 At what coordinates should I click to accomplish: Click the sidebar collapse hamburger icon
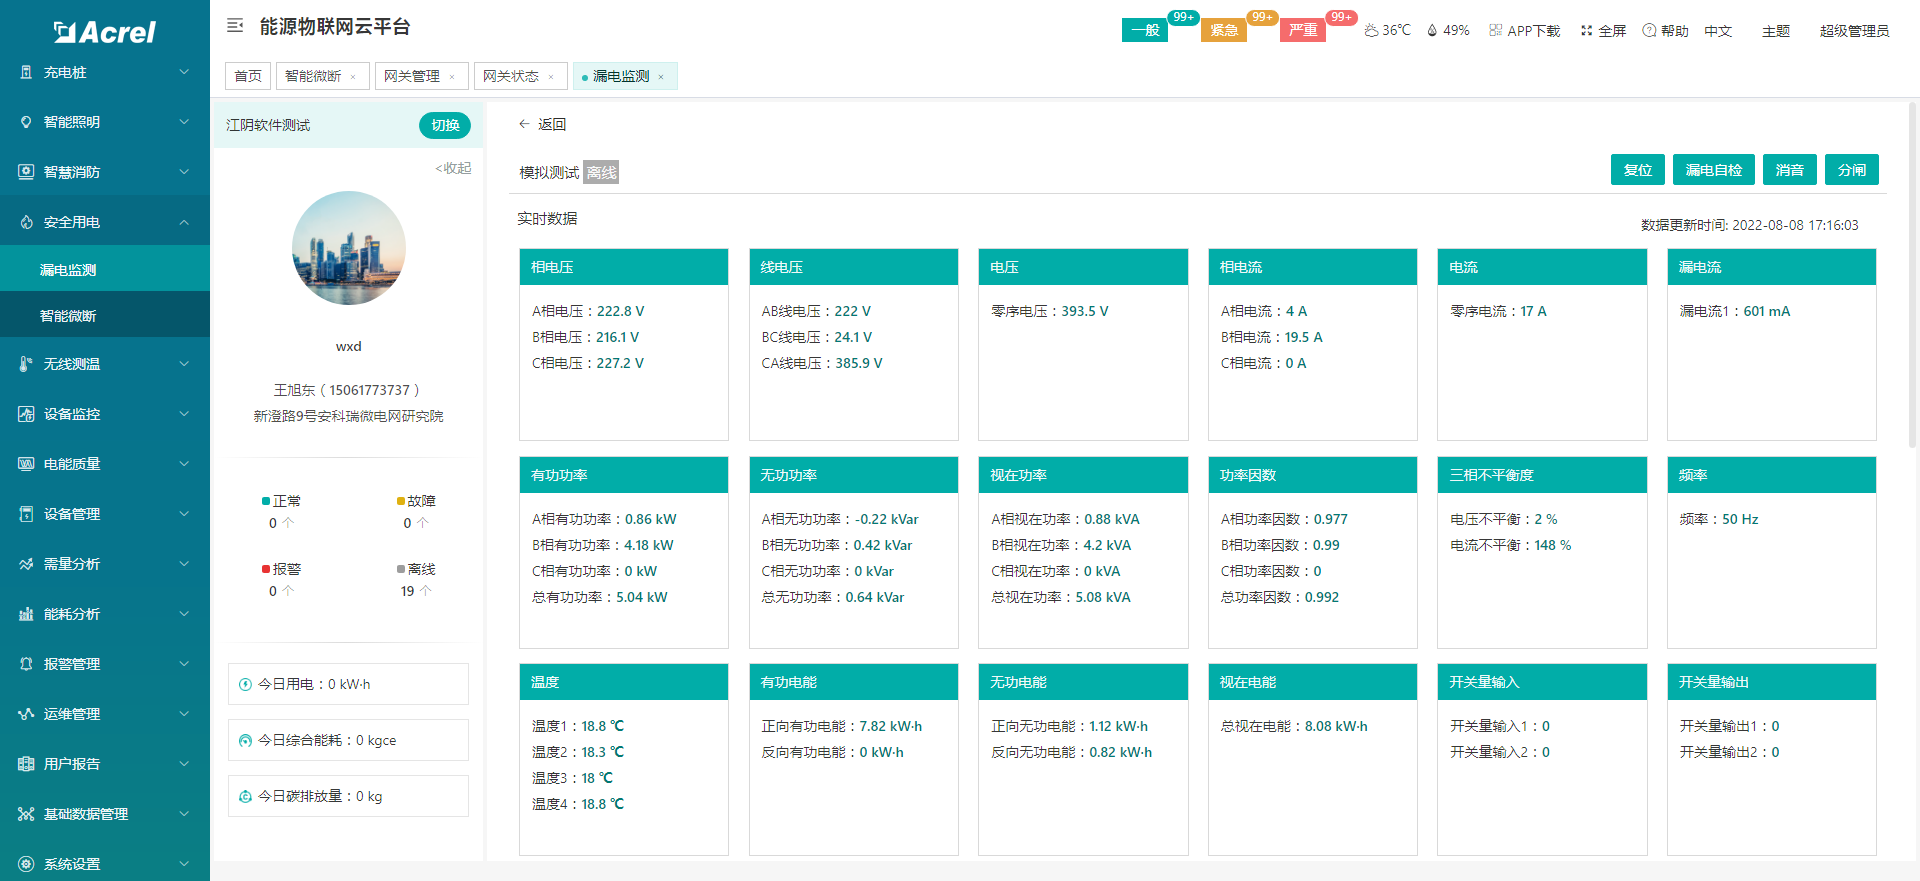tap(235, 26)
